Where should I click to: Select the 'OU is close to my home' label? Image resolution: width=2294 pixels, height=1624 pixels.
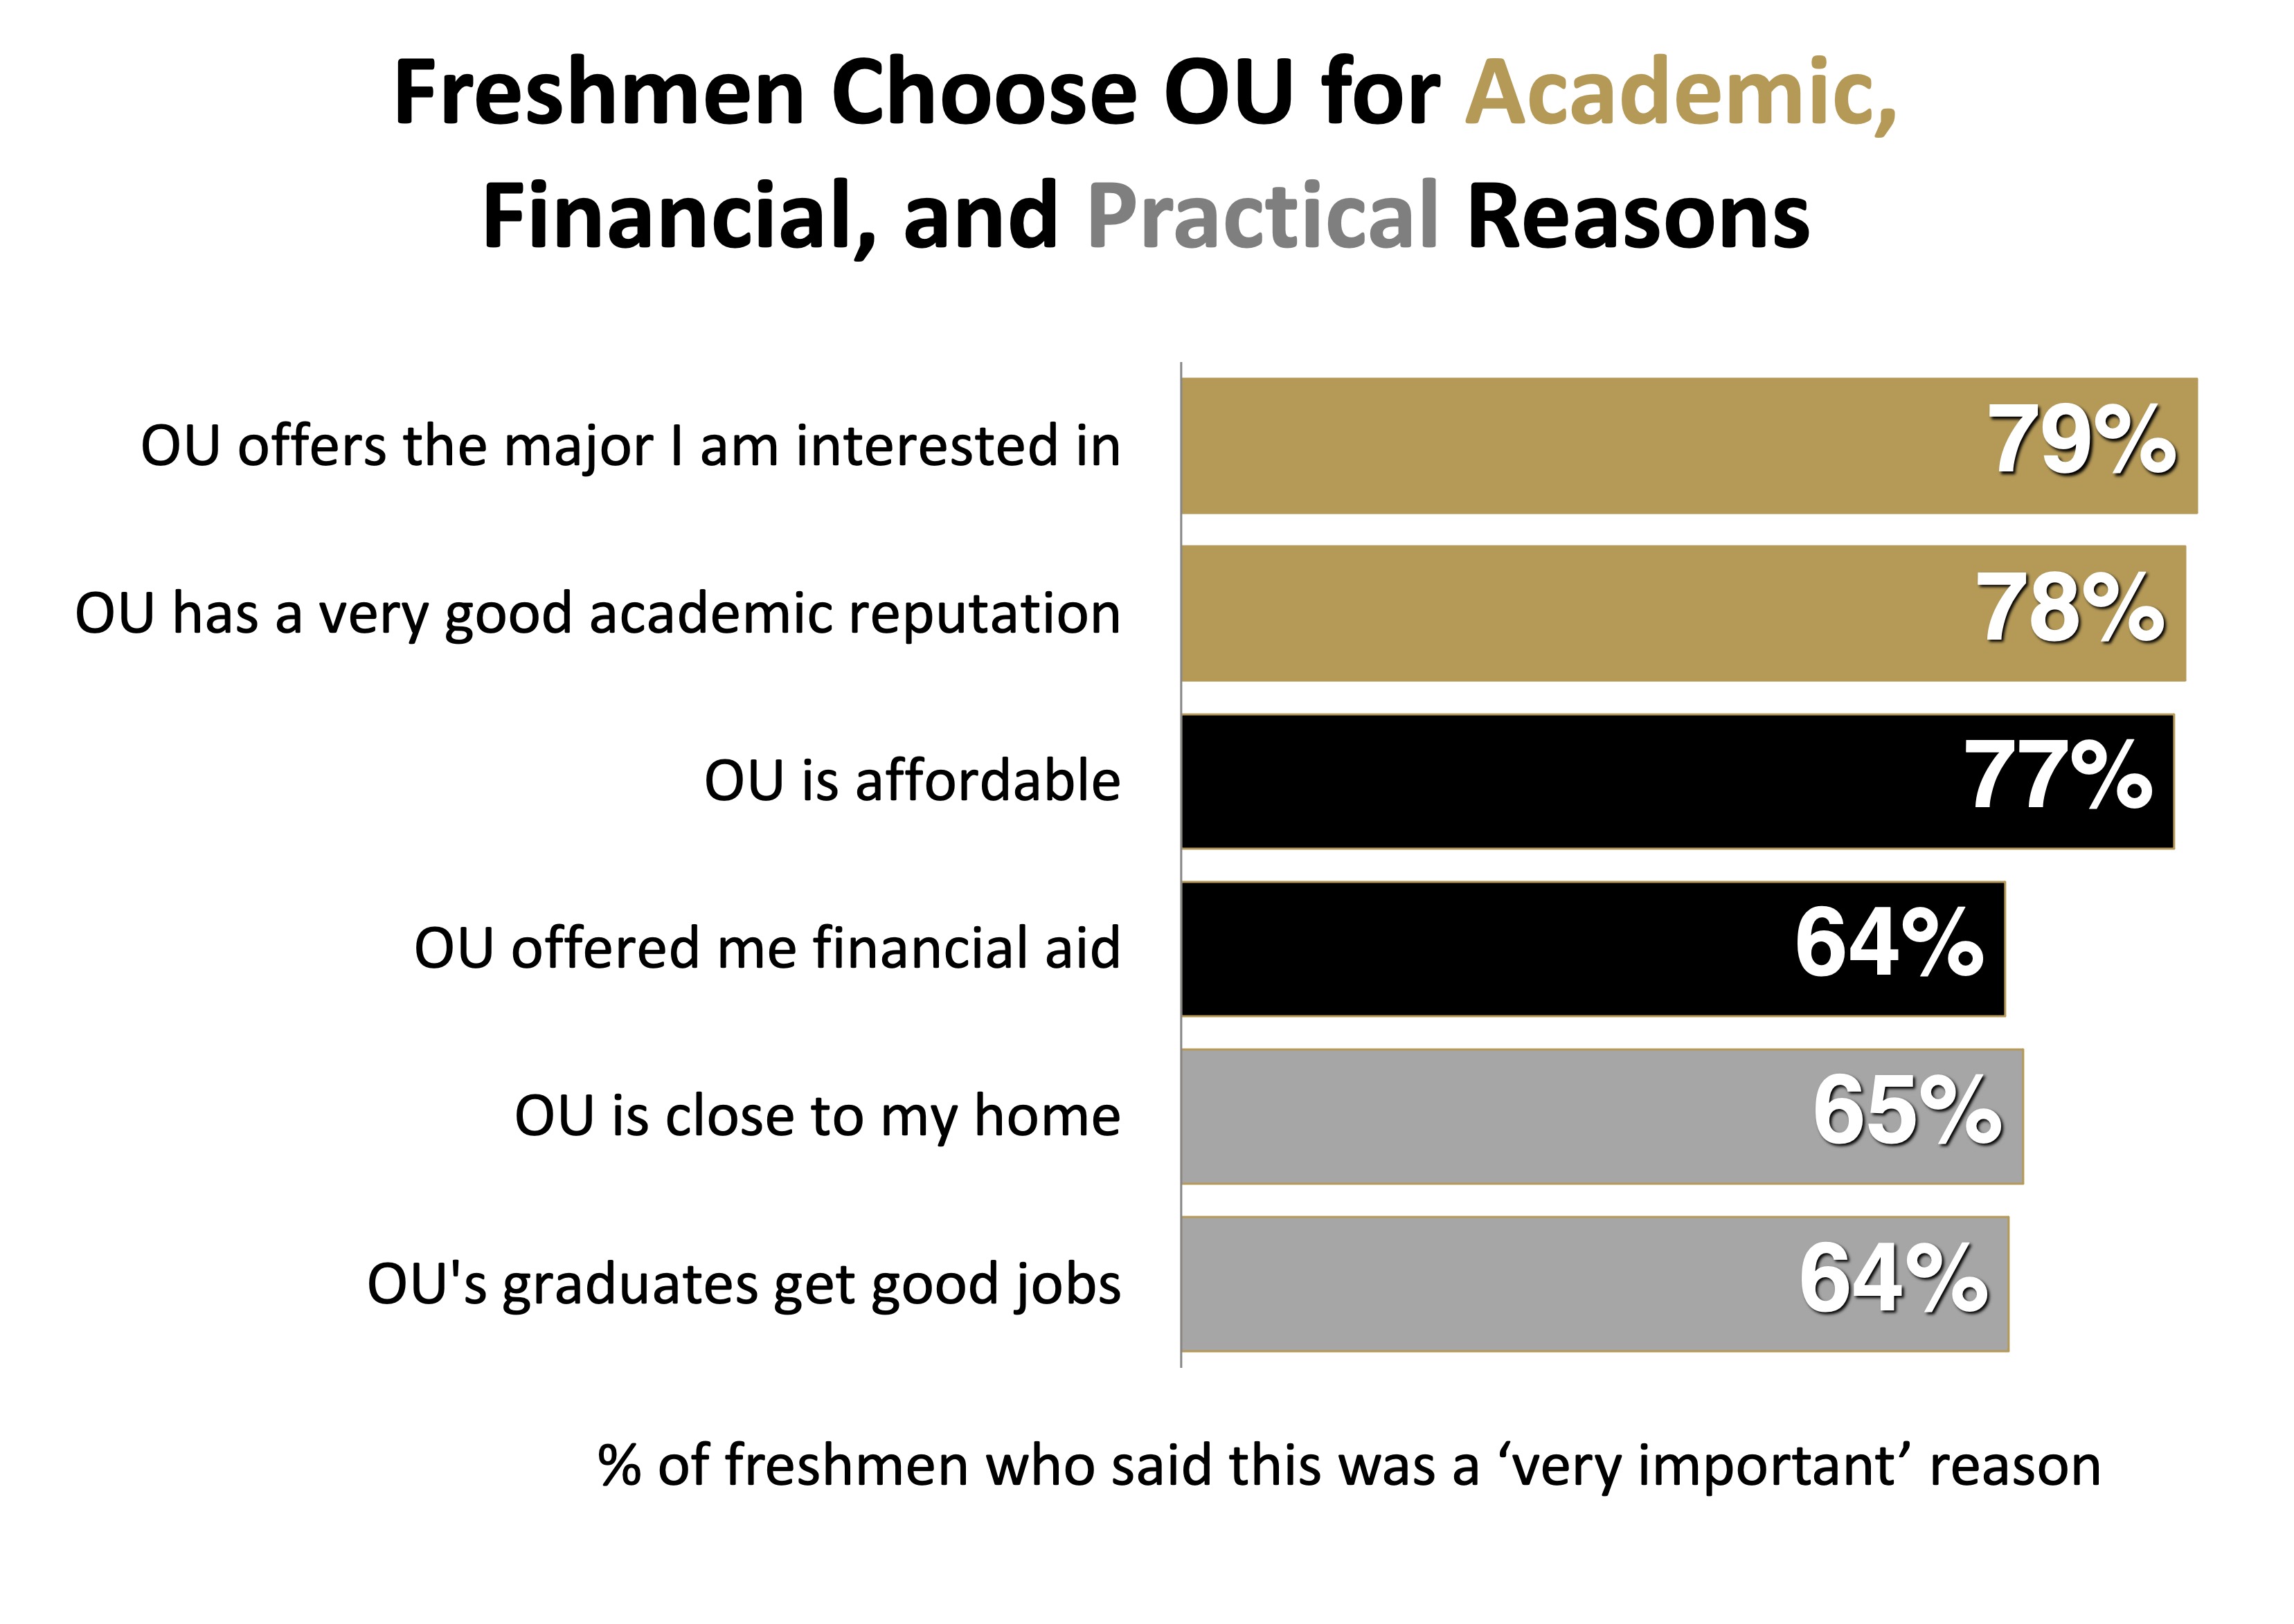coord(817,1116)
